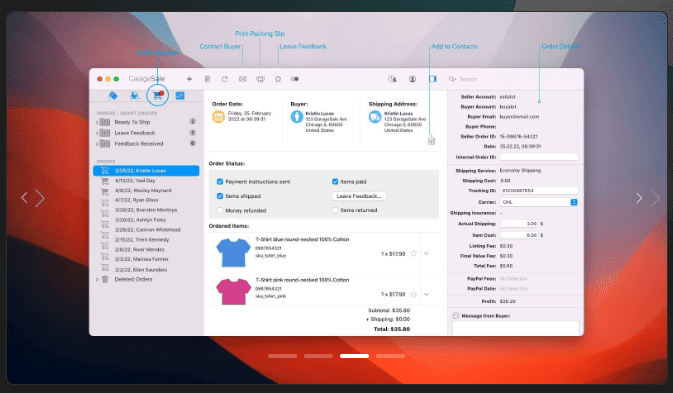
Task: Click the star beside pink T-shirt price
Action: pos(414,294)
